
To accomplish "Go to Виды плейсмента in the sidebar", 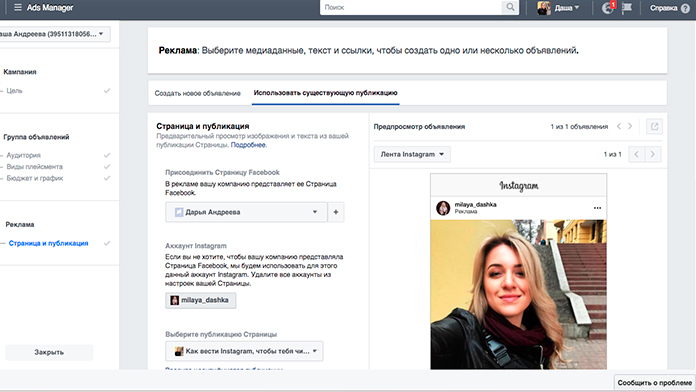I will click(x=35, y=167).
